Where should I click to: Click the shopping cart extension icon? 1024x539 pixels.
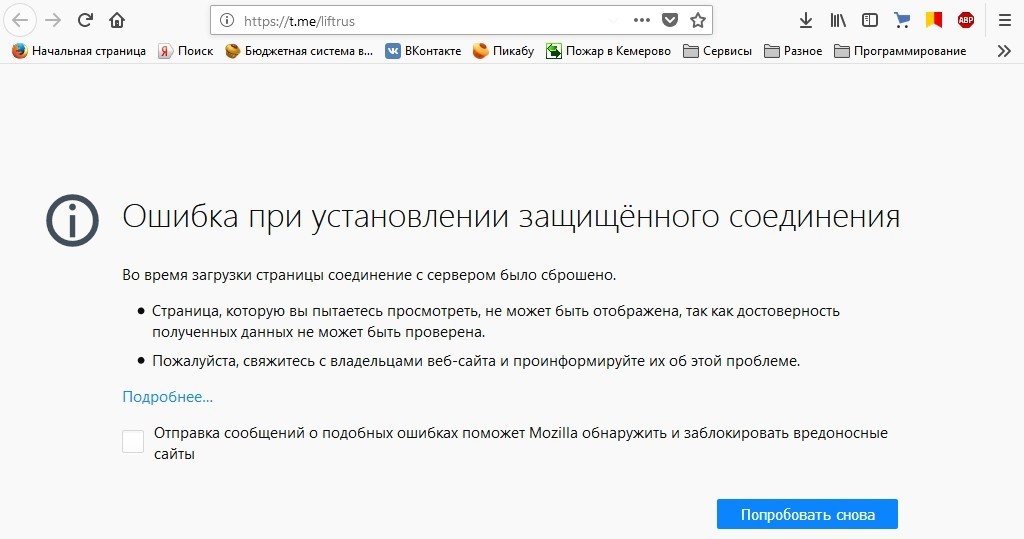click(x=902, y=20)
